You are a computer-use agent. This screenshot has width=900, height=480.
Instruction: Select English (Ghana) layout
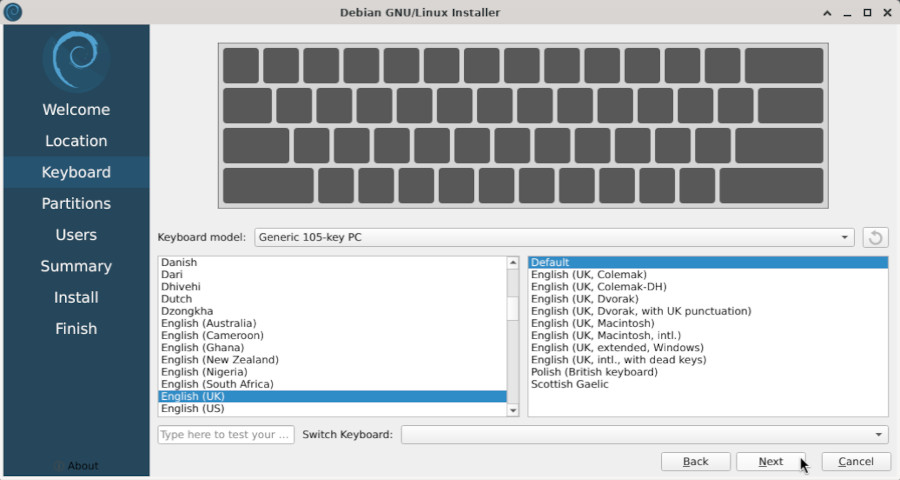coord(332,347)
